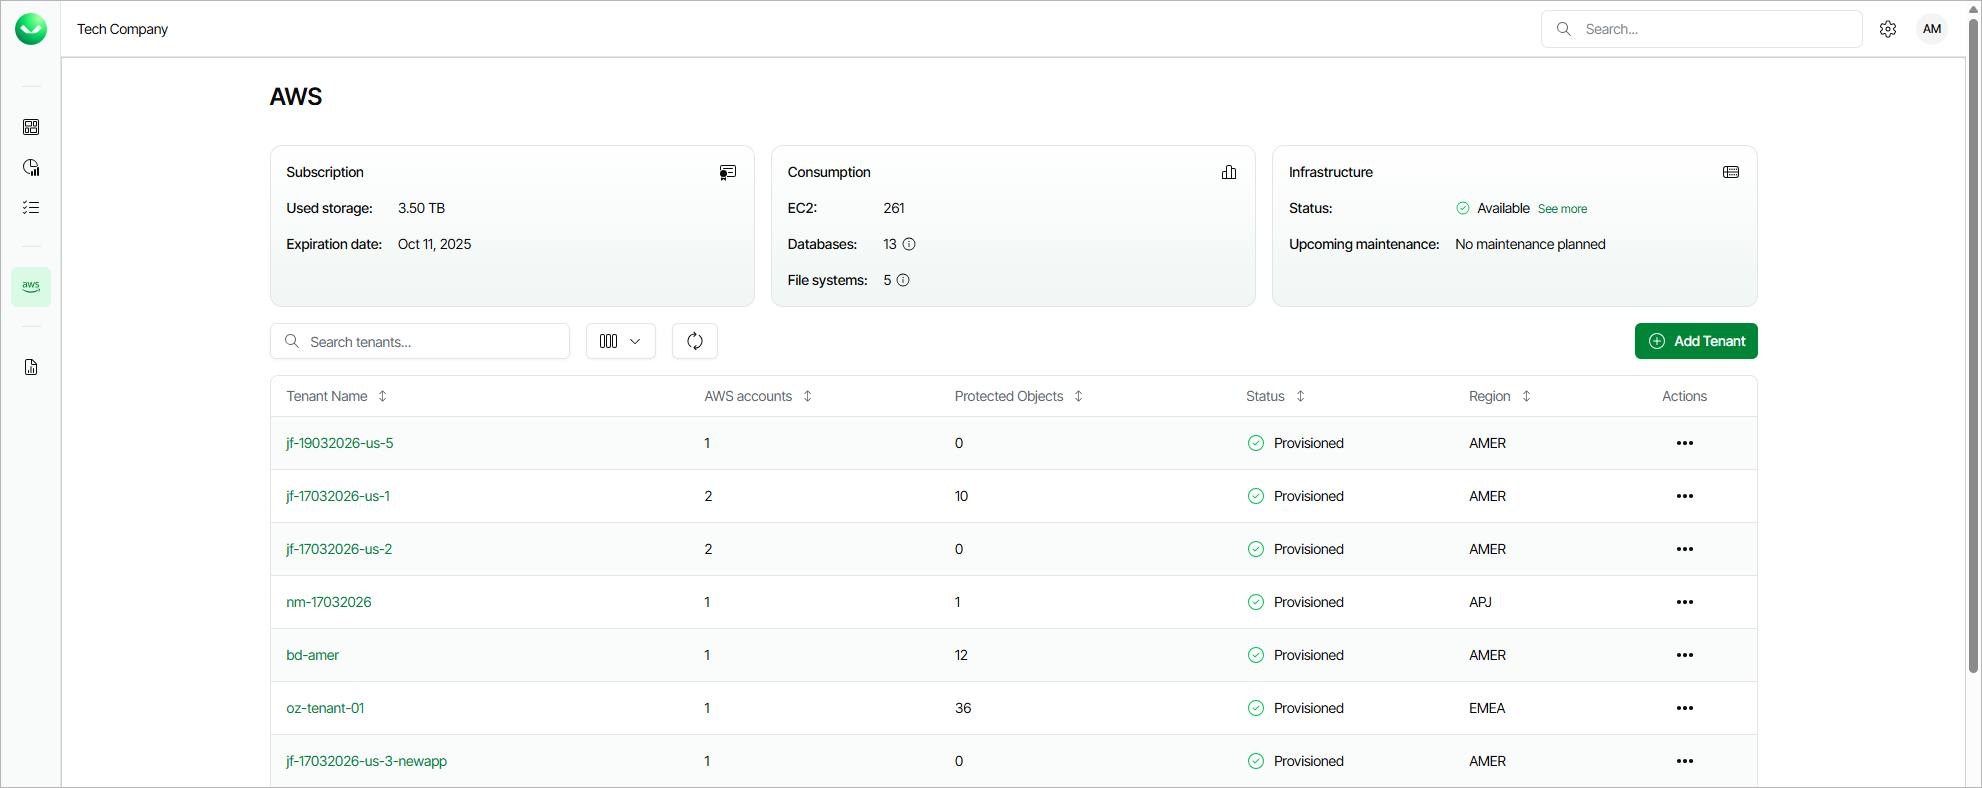Sort the table by Tenant Name
Image resolution: width=1982 pixels, height=788 pixels.
point(382,396)
